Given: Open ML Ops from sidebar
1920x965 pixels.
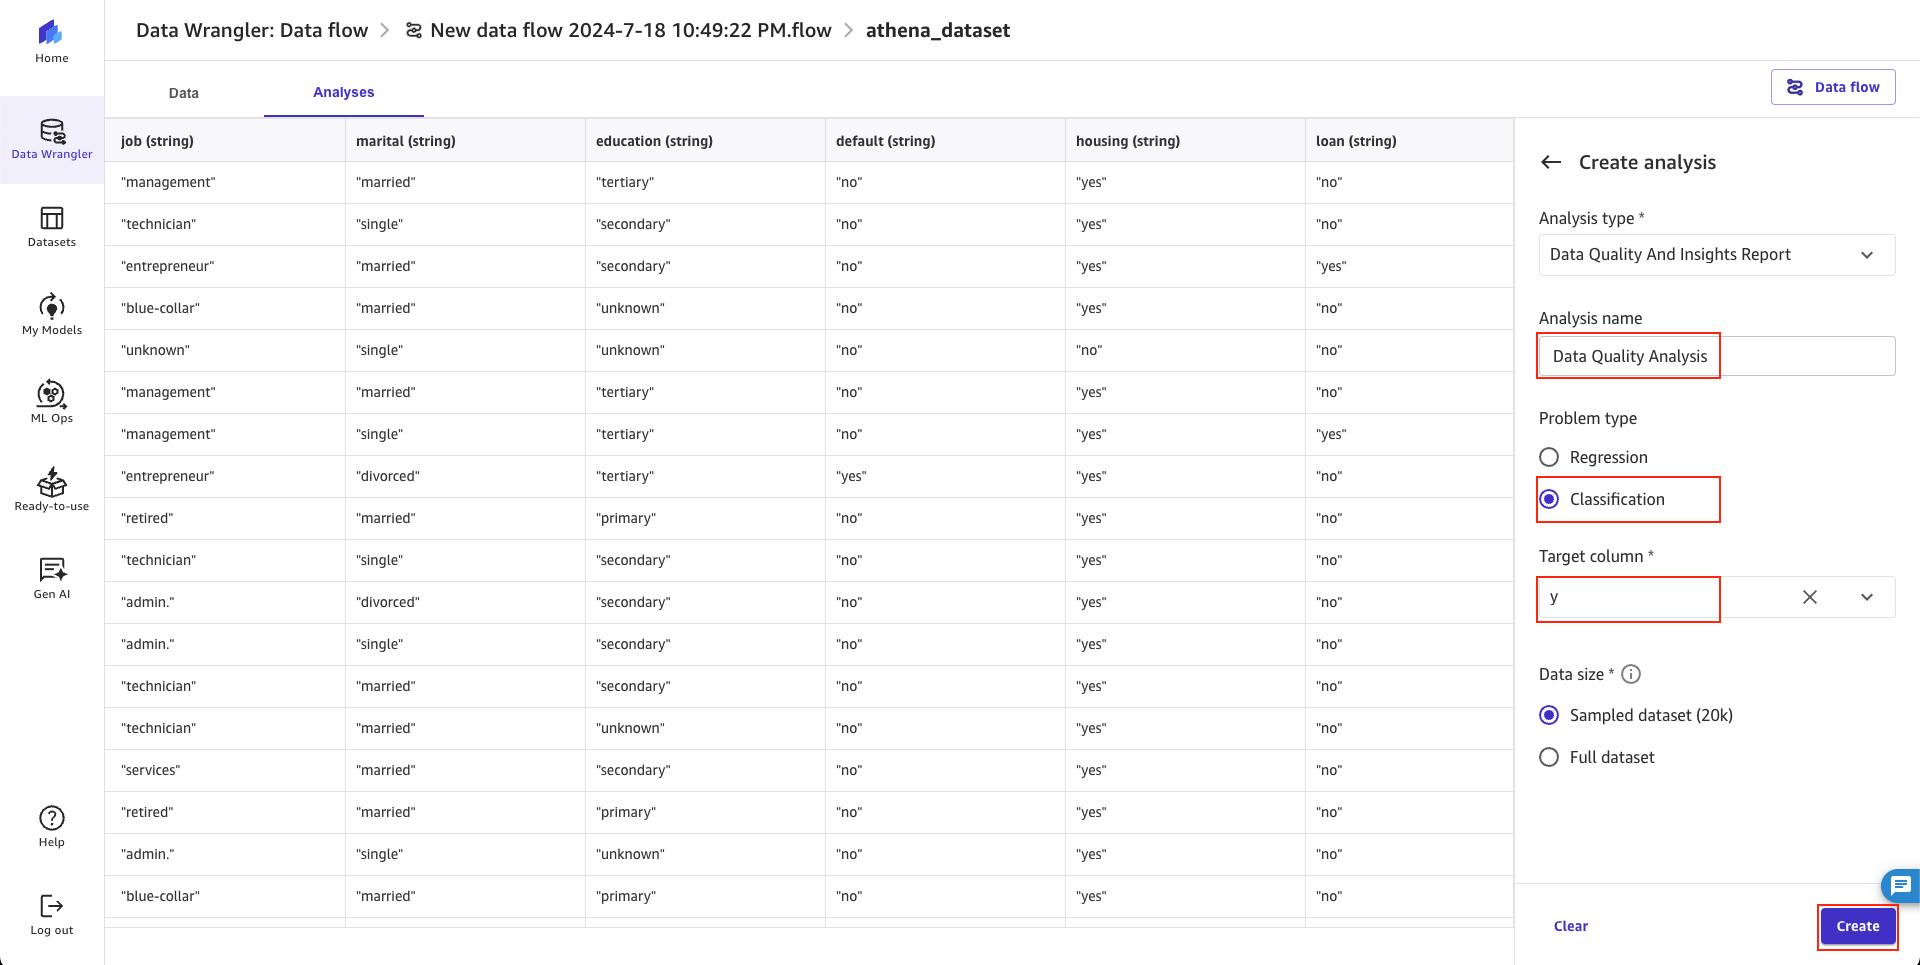Looking at the screenshot, I should pyautogui.click(x=51, y=394).
